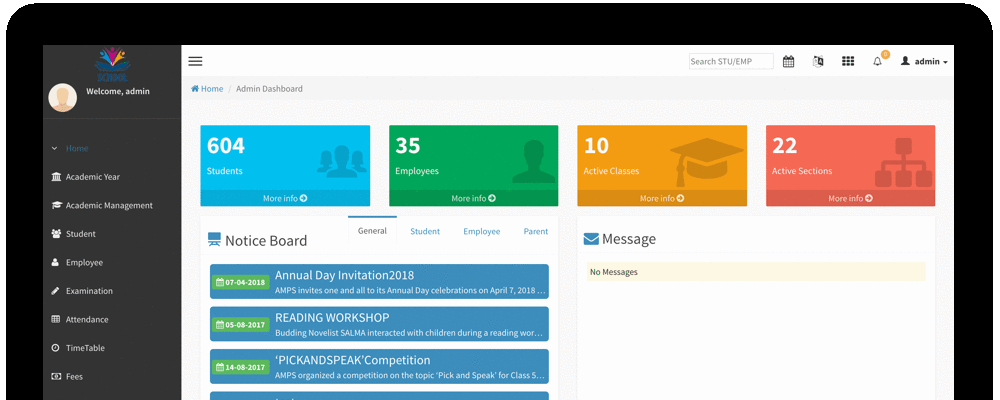This screenshot has width=1000, height=400.
Task: Open More info for Employees
Action: [x=473, y=198]
